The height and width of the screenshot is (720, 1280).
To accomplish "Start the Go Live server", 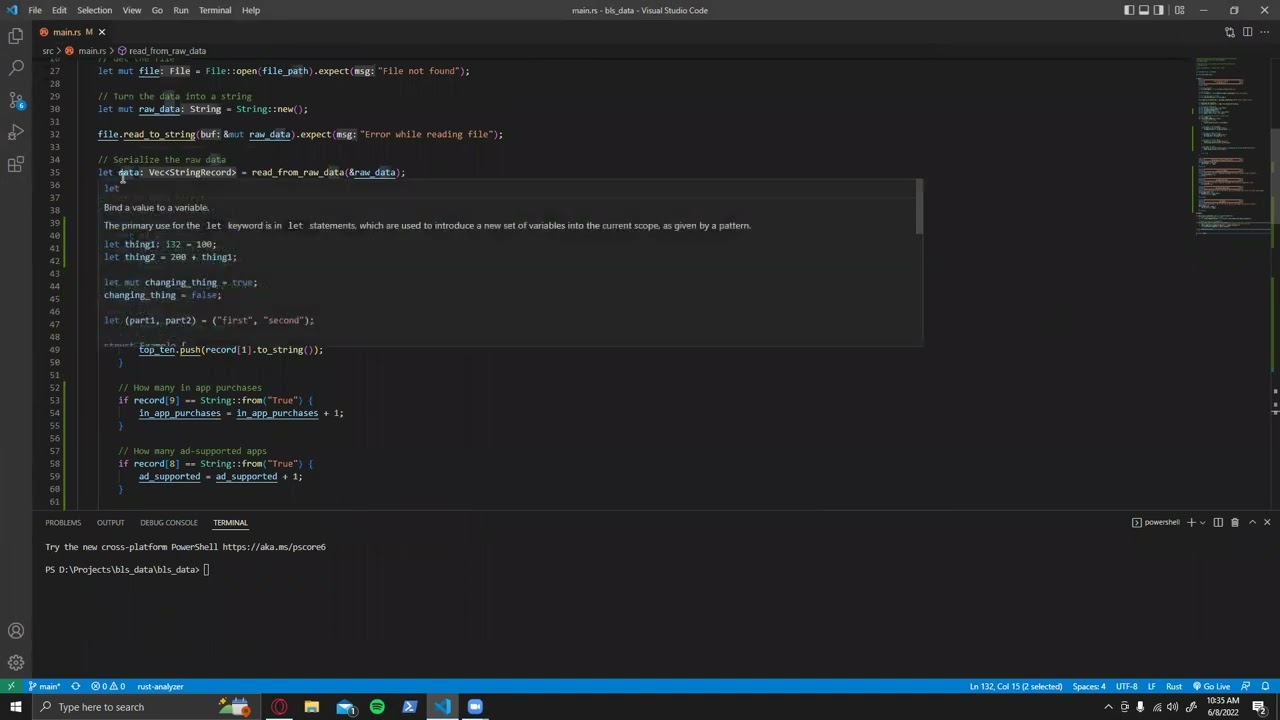I will pyautogui.click(x=1212, y=687).
